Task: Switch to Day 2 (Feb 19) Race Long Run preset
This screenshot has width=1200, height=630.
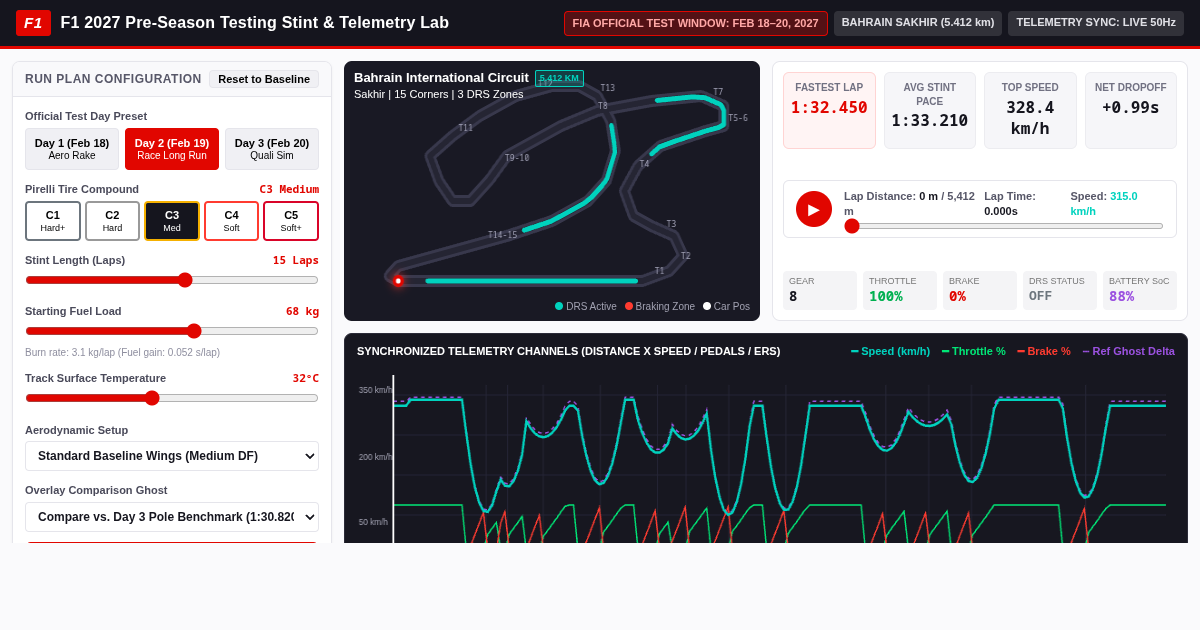Action: [x=172, y=149]
